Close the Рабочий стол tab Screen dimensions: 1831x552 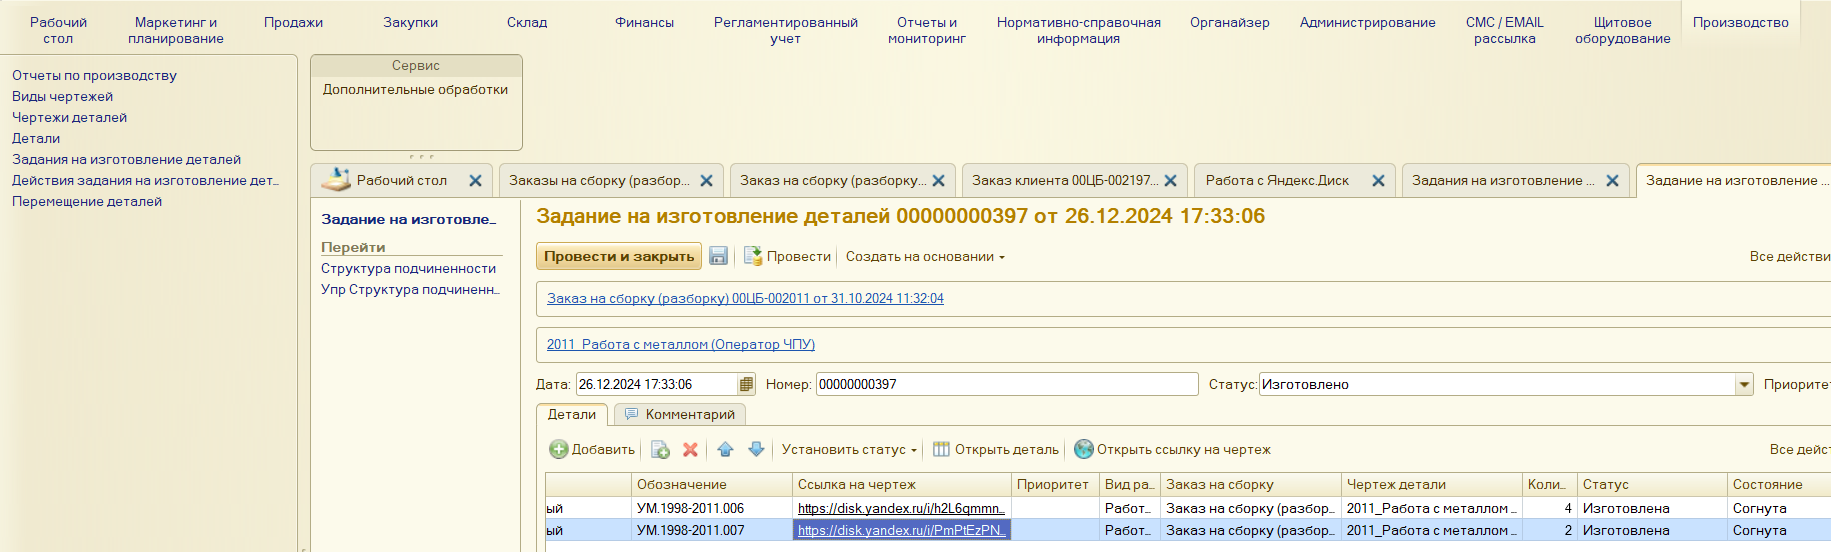tap(475, 181)
